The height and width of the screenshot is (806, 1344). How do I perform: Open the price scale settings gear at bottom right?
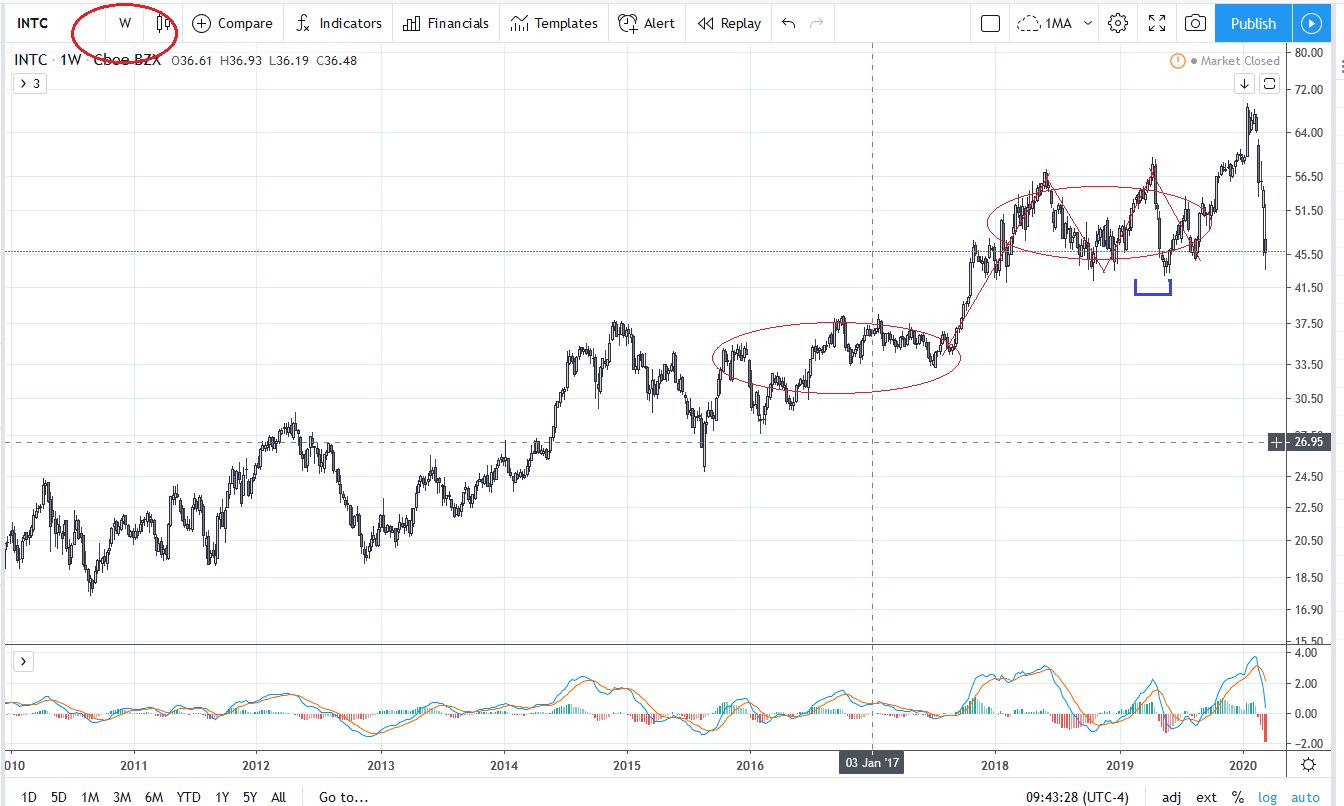click(1308, 765)
